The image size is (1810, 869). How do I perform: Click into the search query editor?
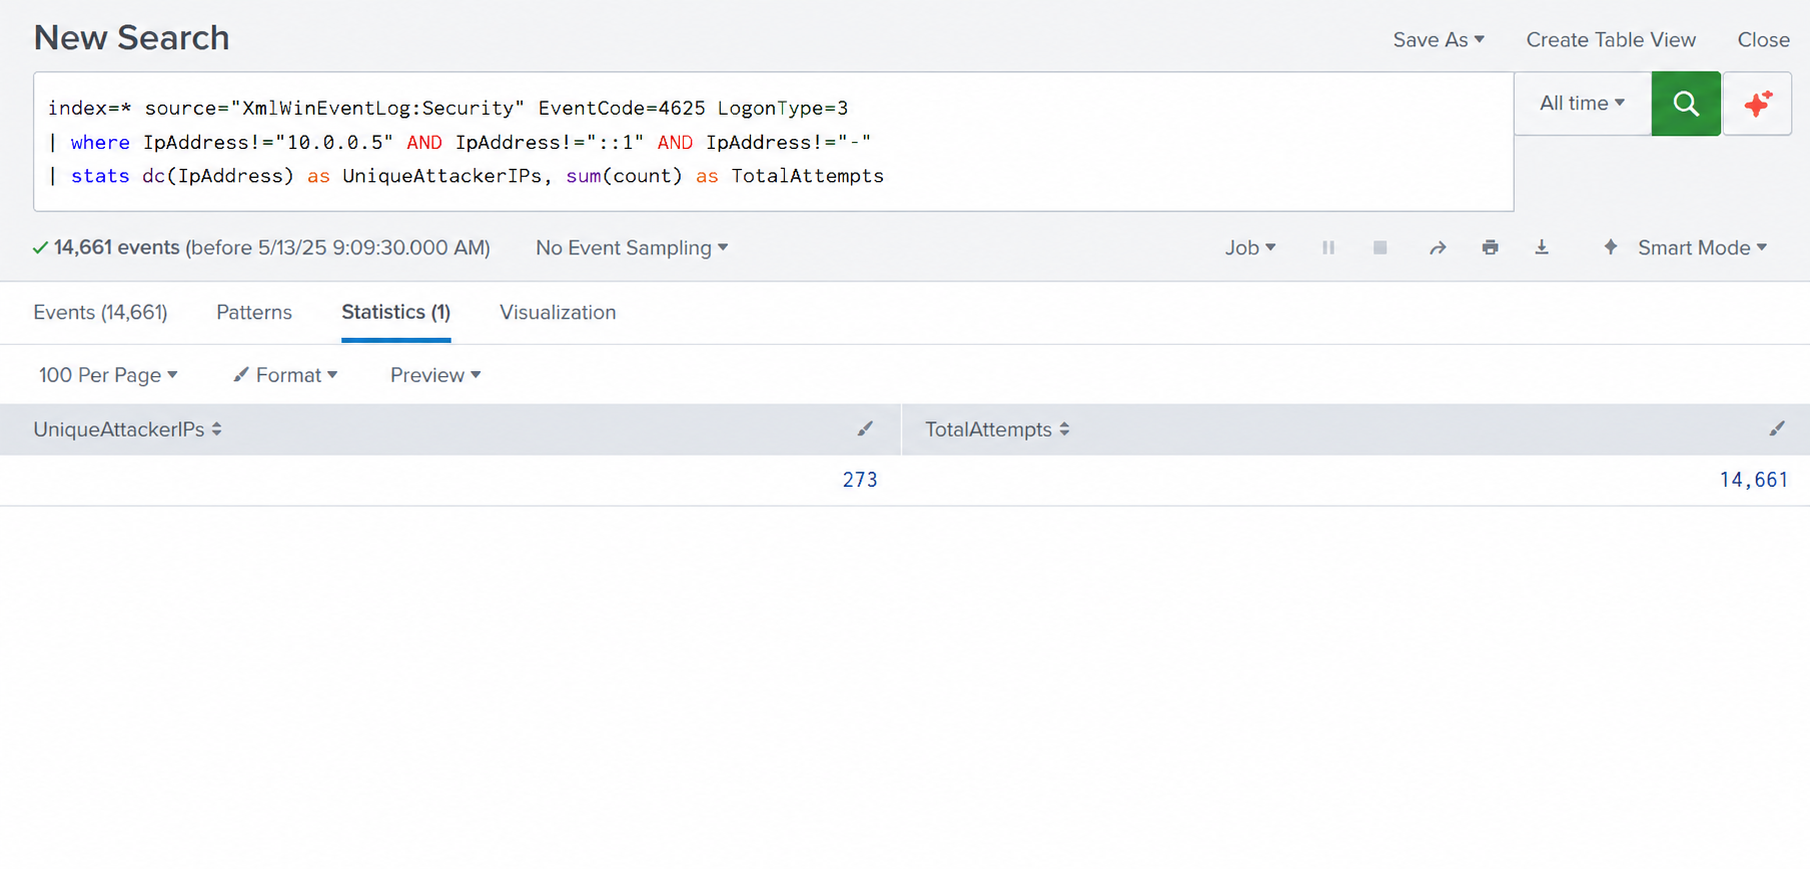point(773,141)
